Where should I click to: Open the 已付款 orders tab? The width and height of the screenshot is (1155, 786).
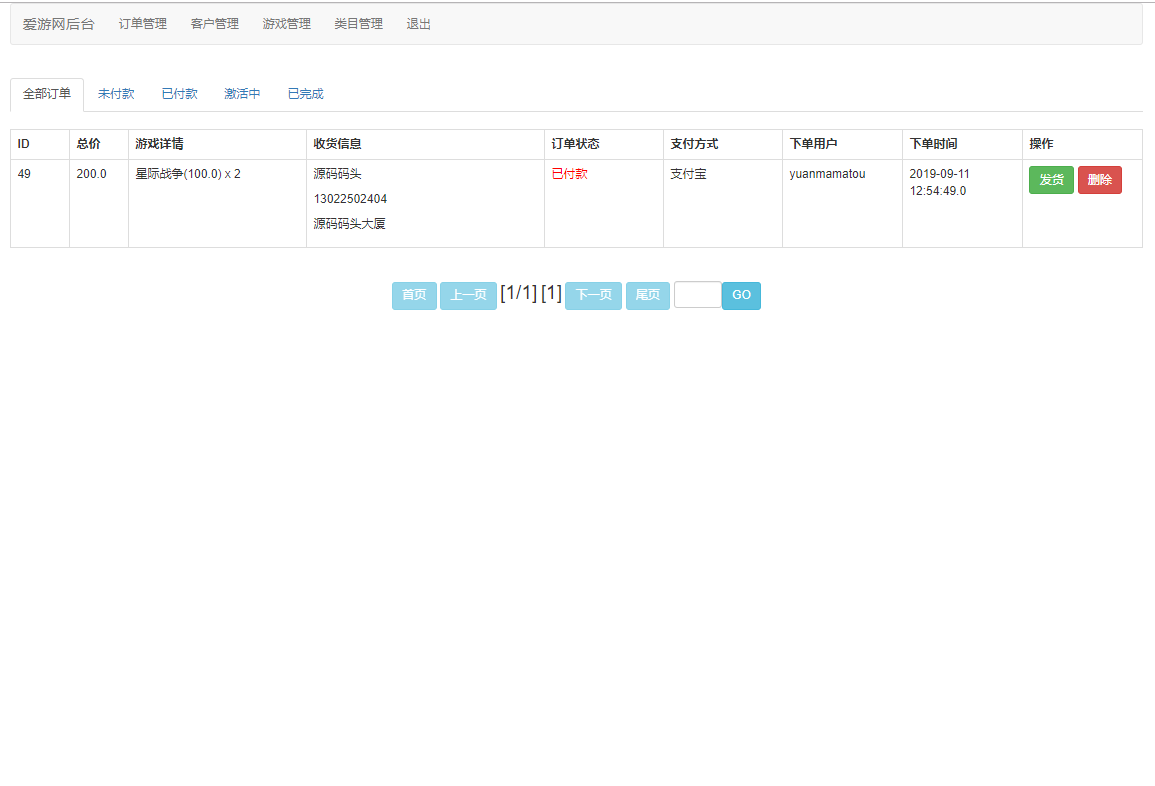coord(179,93)
